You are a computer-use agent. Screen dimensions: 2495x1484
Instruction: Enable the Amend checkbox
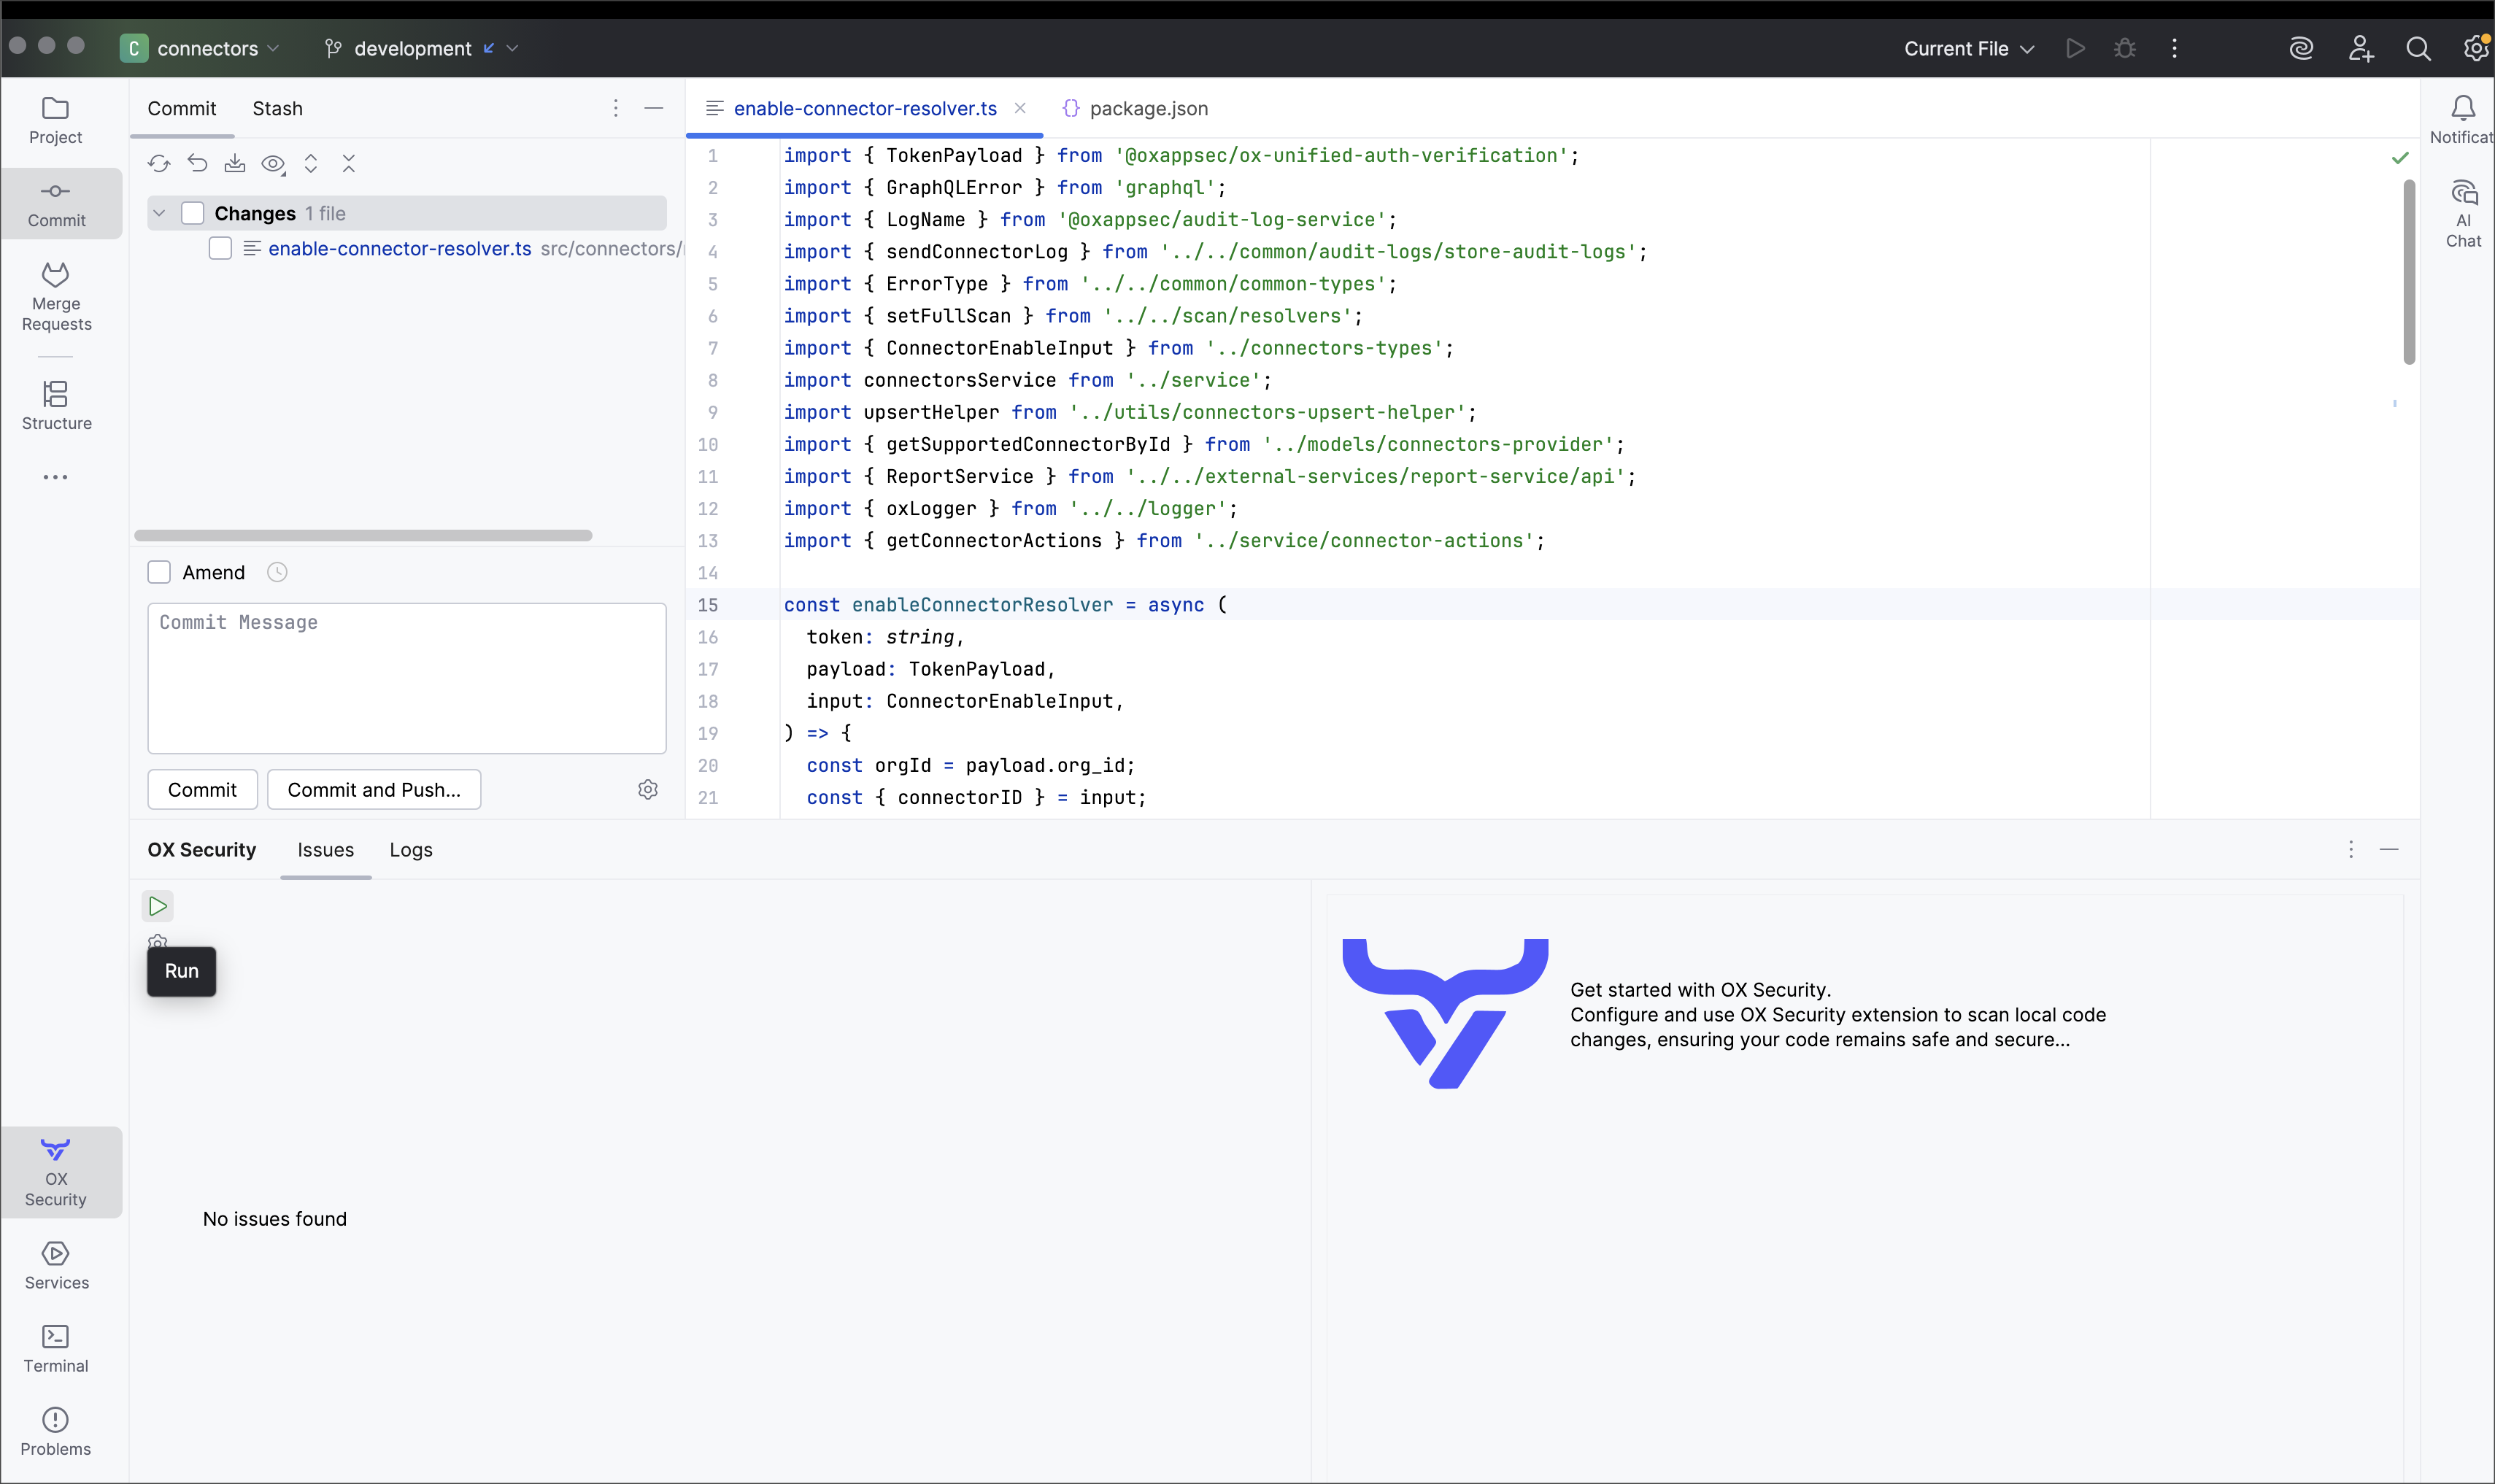159,572
